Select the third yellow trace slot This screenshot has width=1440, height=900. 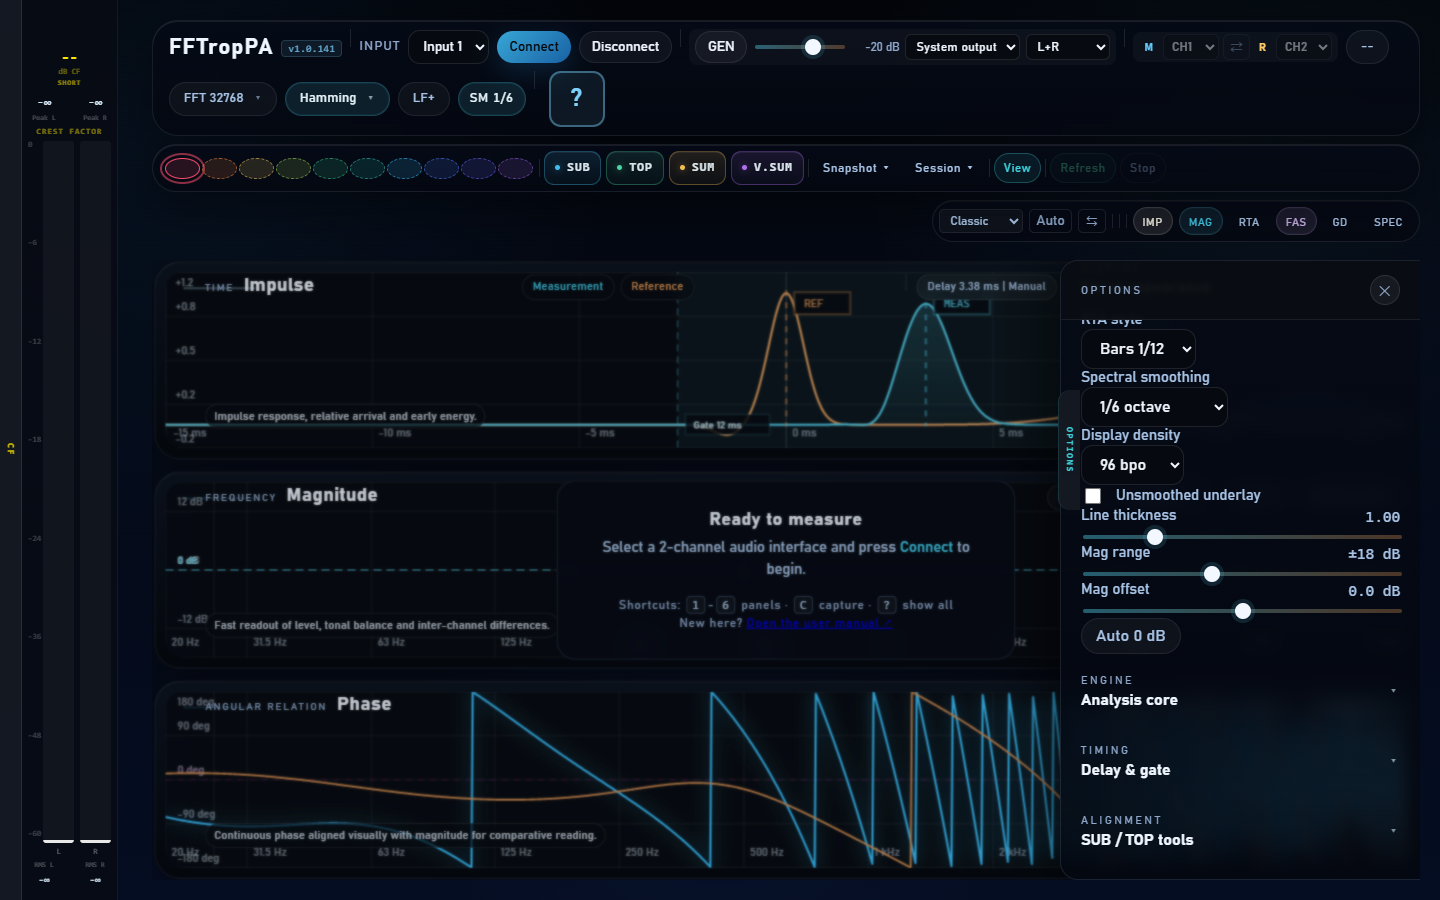tap(256, 168)
